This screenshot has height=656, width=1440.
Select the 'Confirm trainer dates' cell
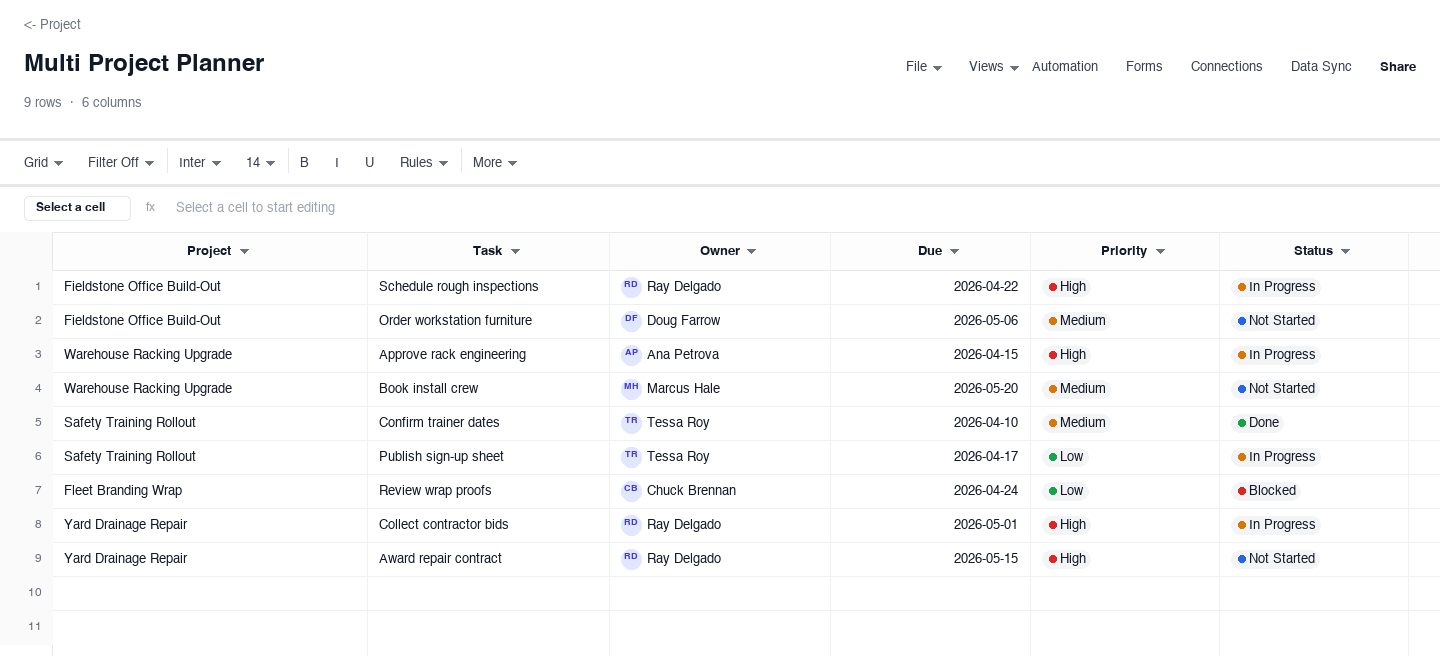489,423
